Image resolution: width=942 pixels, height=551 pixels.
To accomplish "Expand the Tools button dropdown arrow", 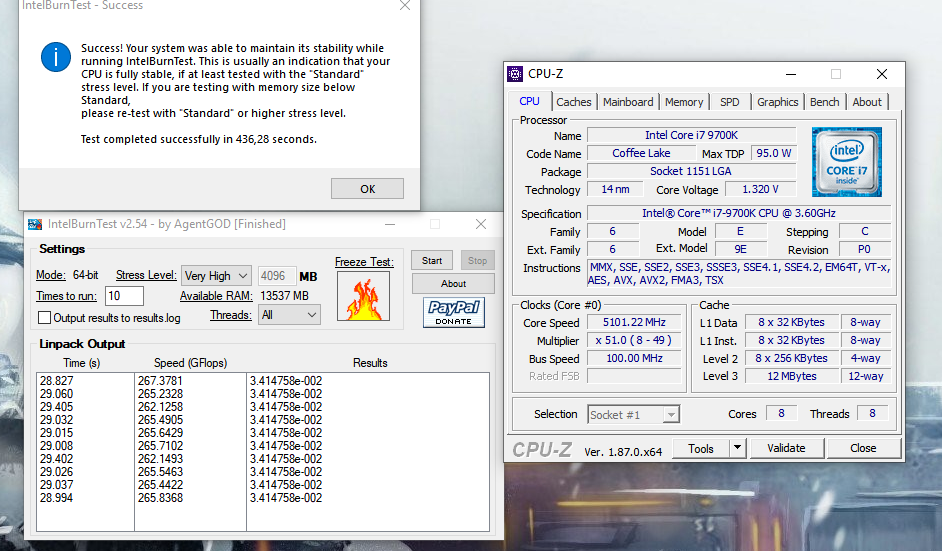I will click(737, 448).
